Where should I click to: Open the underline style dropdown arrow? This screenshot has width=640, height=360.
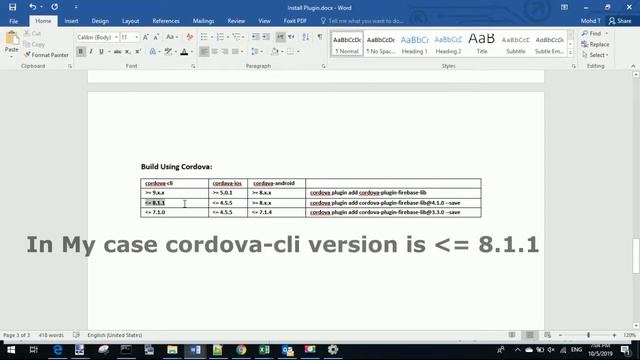coord(109,51)
